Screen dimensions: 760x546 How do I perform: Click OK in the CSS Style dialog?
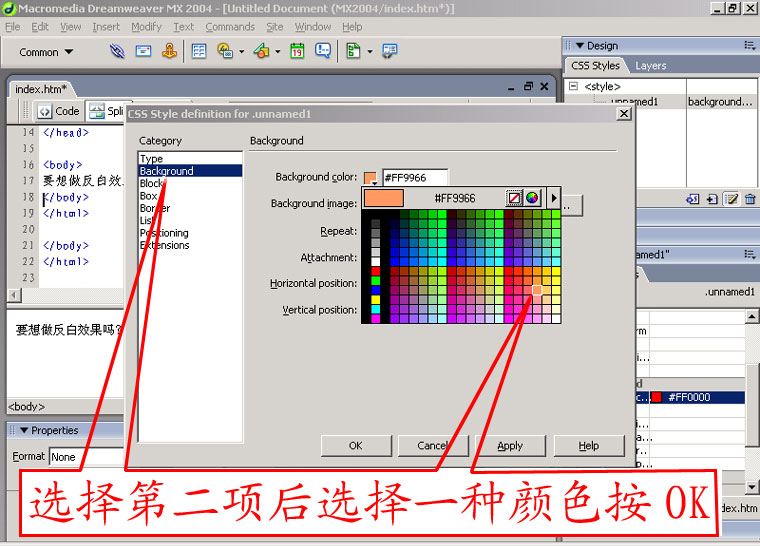356,446
